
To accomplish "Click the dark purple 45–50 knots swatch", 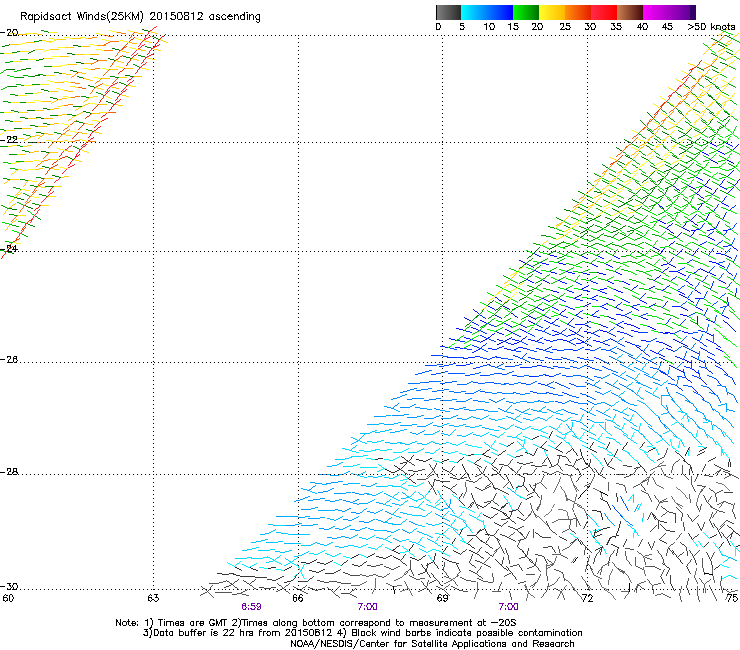I will (682, 12).
